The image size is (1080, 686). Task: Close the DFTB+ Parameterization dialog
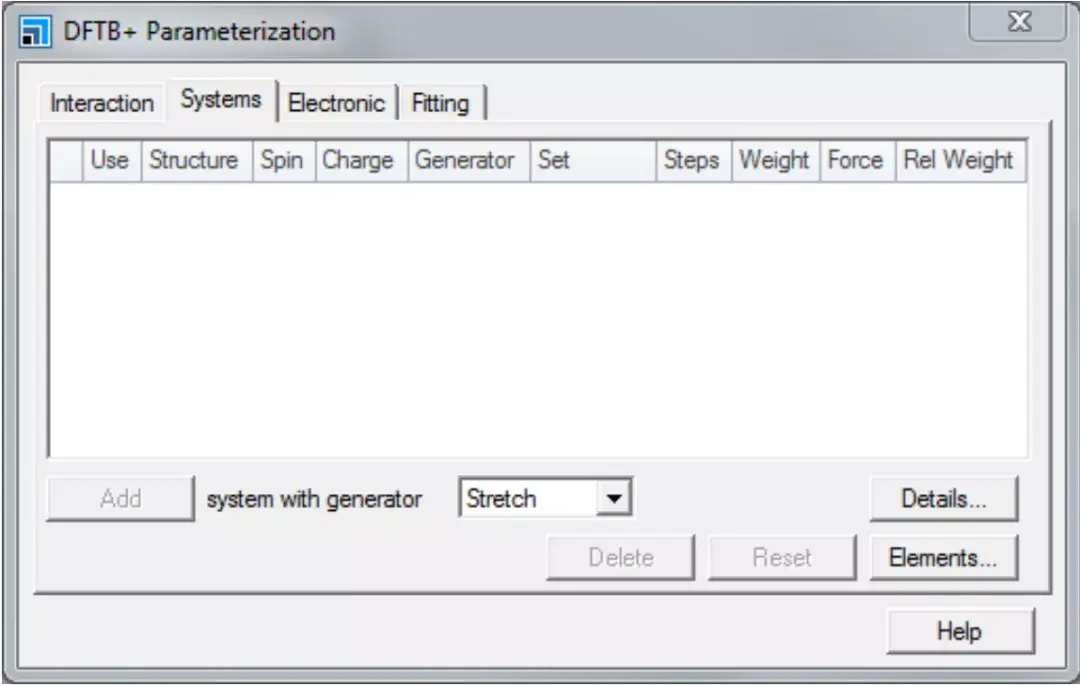coord(1018,22)
